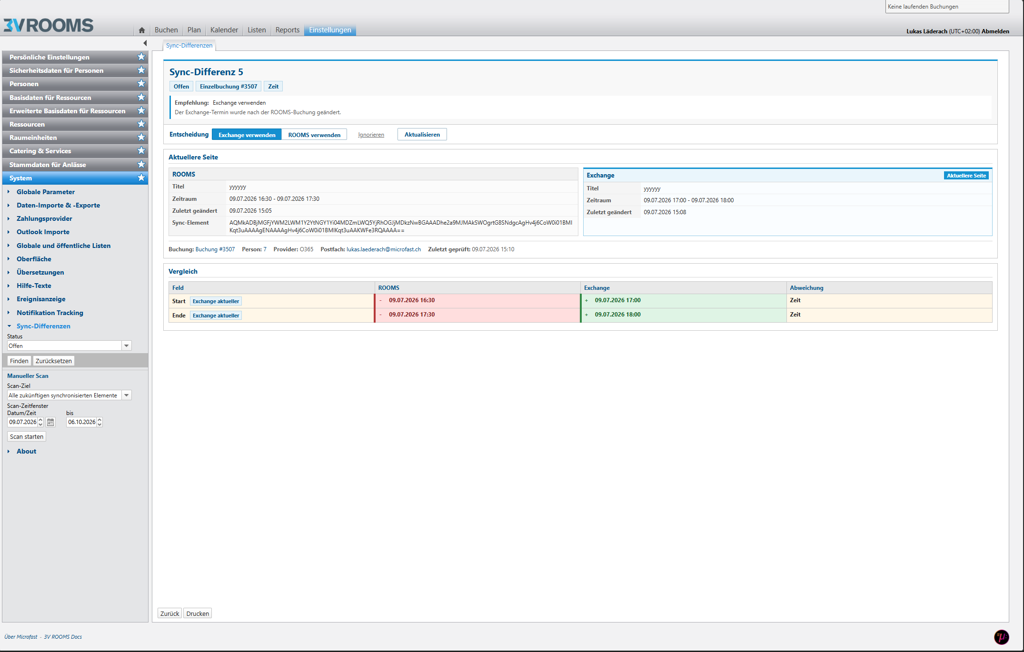The height and width of the screenshot is (652, 1024).
Task: Open the lukas.laederach@microfast.ch mailbox link
Action: 383,250
